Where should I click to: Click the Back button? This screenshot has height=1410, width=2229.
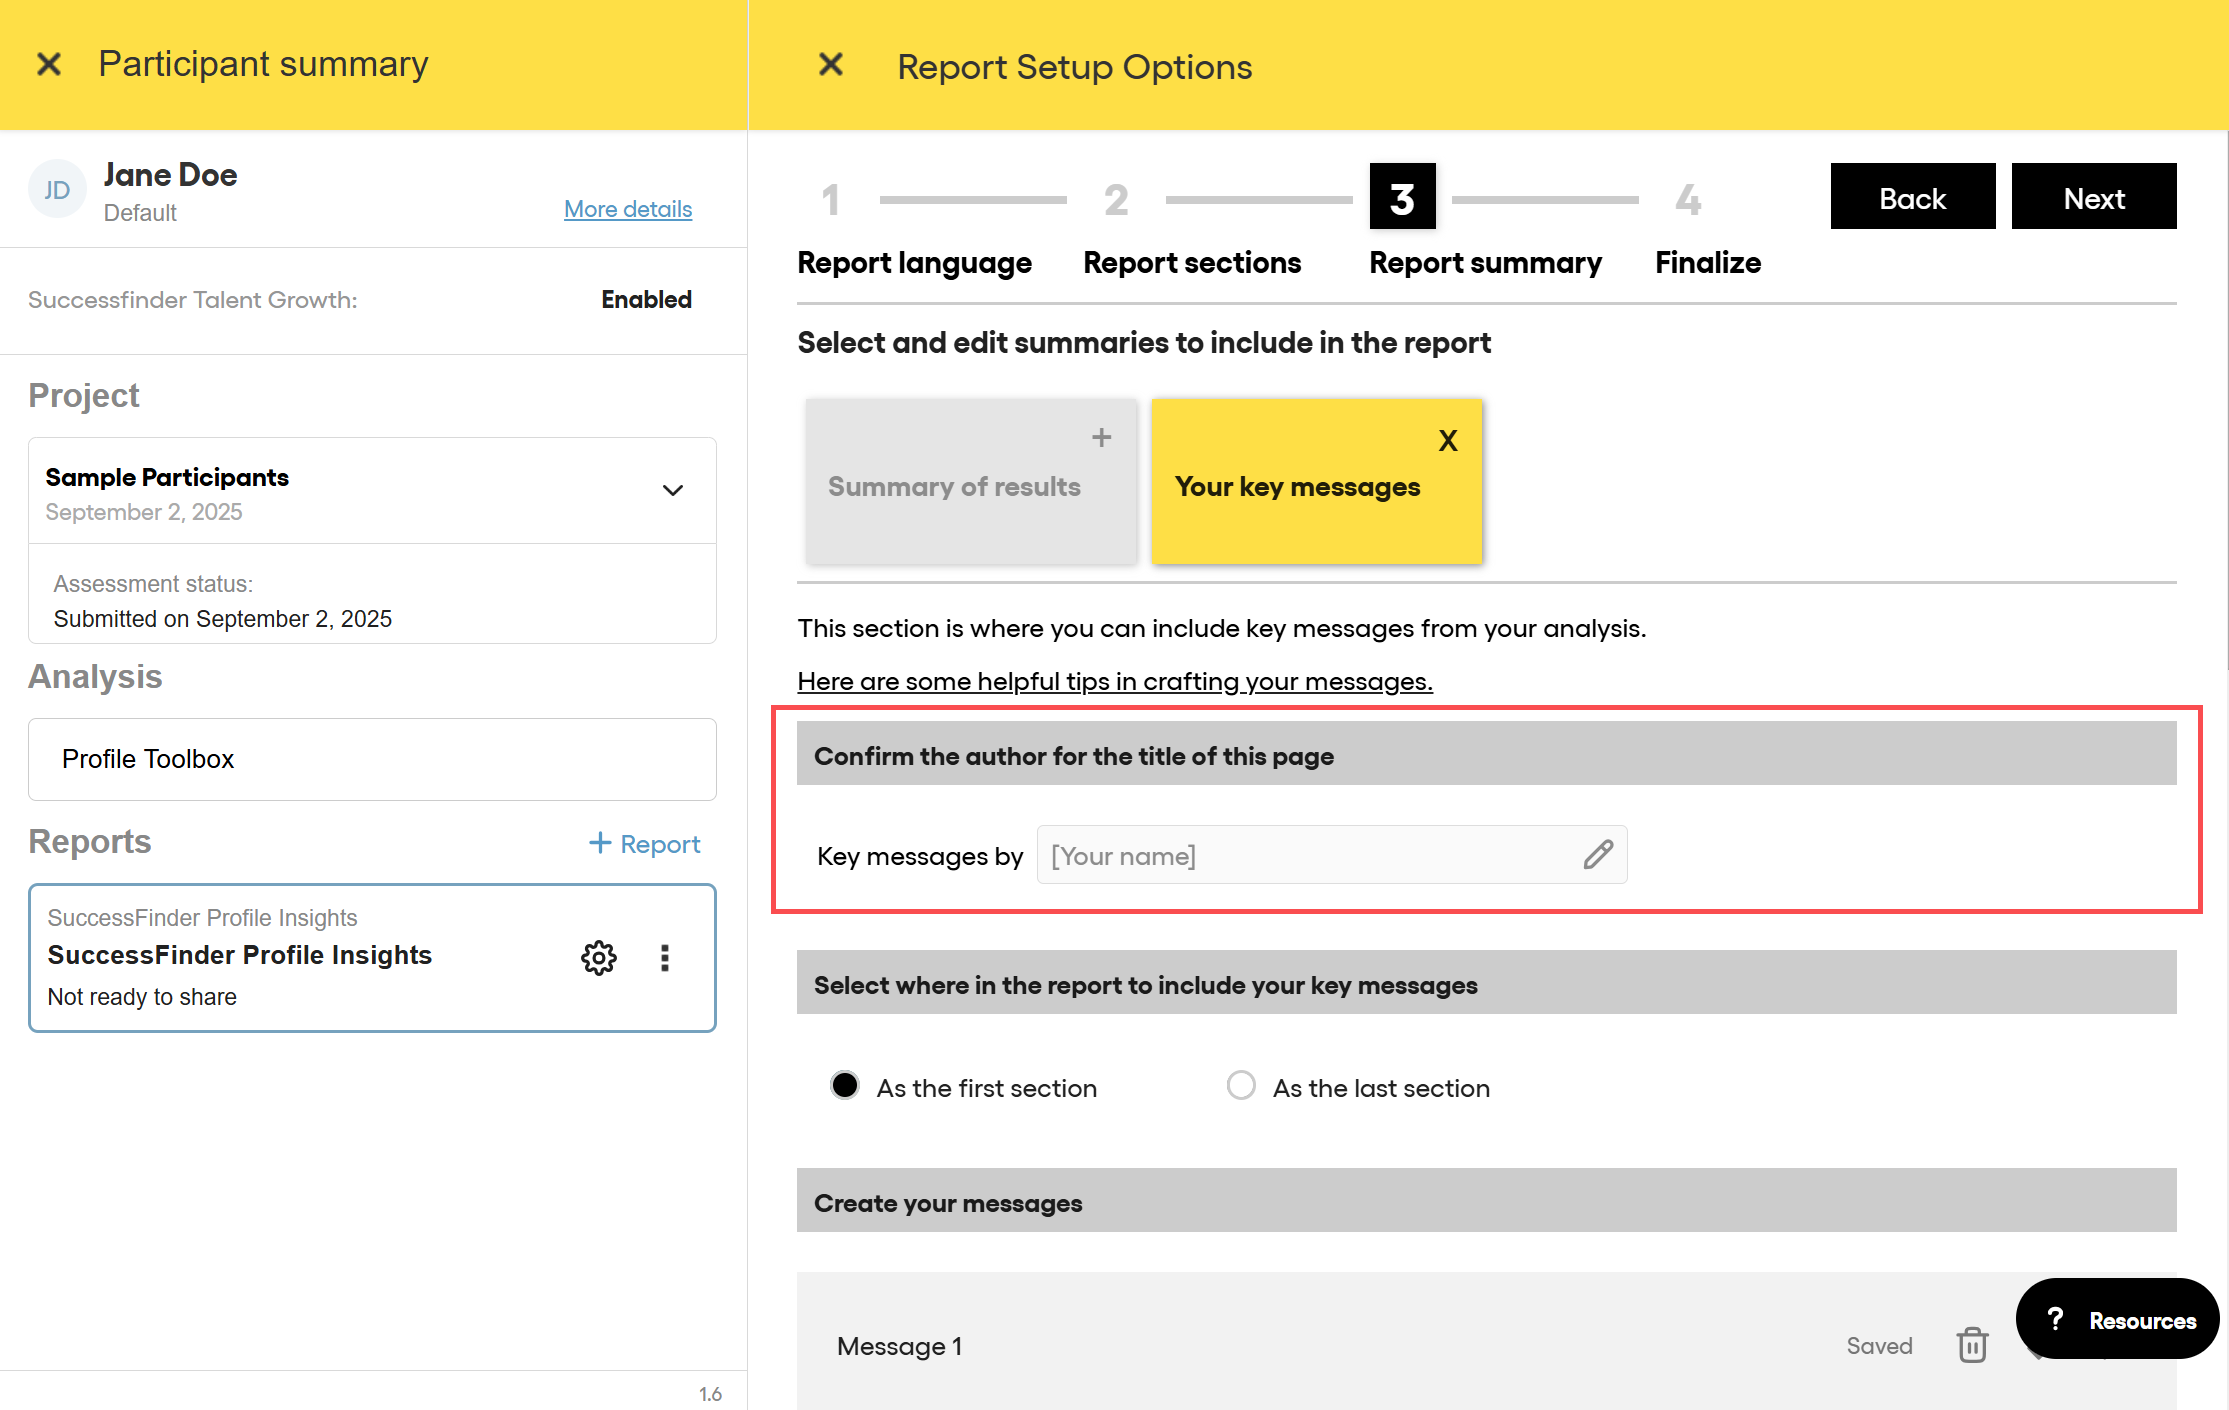pos(1912,197)
